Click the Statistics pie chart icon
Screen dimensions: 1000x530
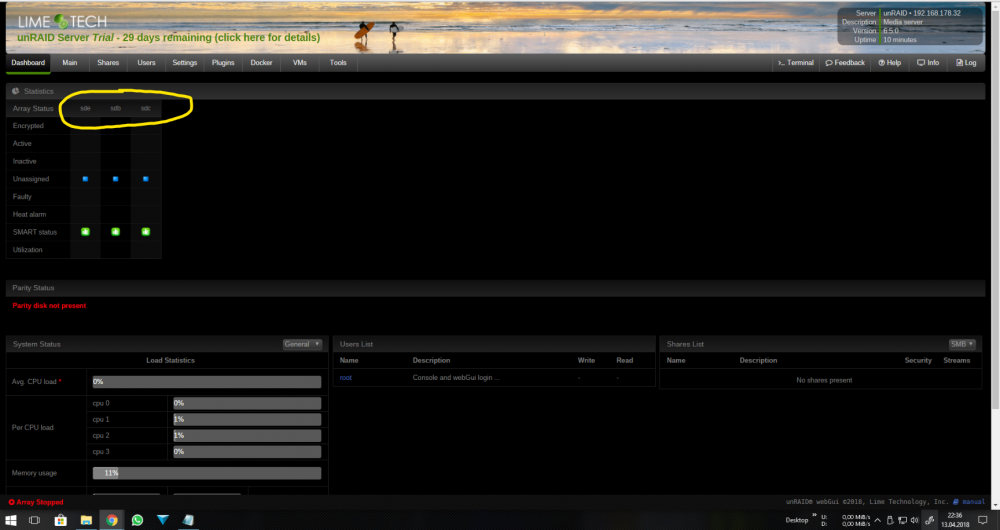pos(15,91)
